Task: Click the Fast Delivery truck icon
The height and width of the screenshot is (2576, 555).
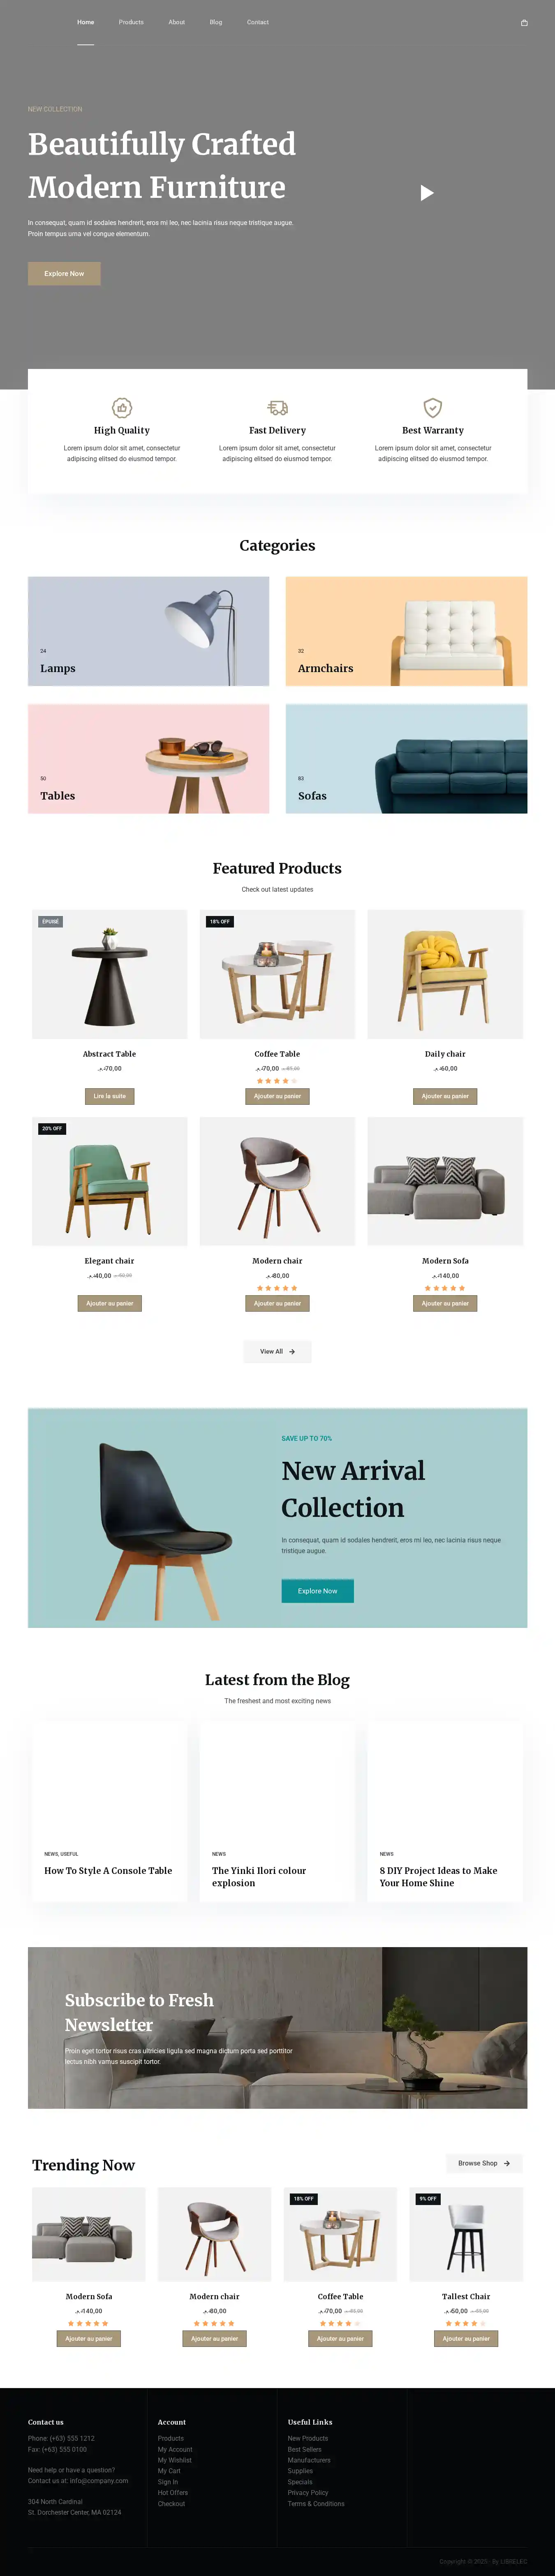Action: point(277,407)
